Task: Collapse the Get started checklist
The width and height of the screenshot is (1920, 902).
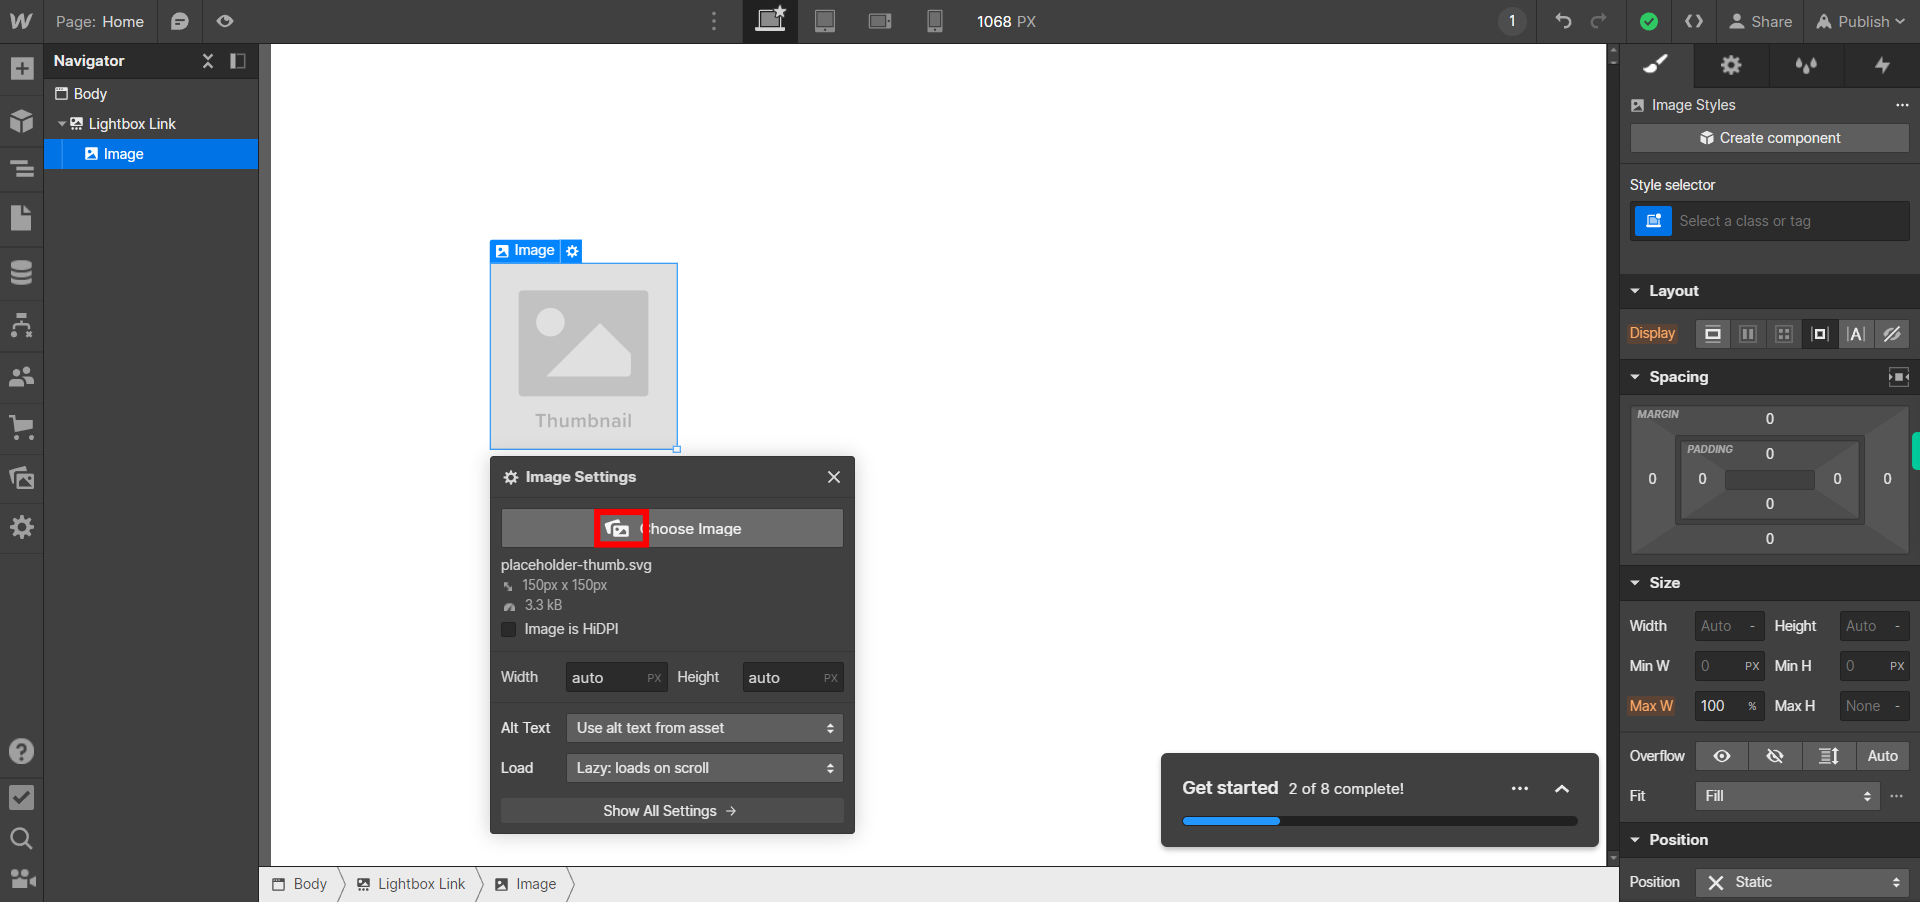Action: 1562,789
